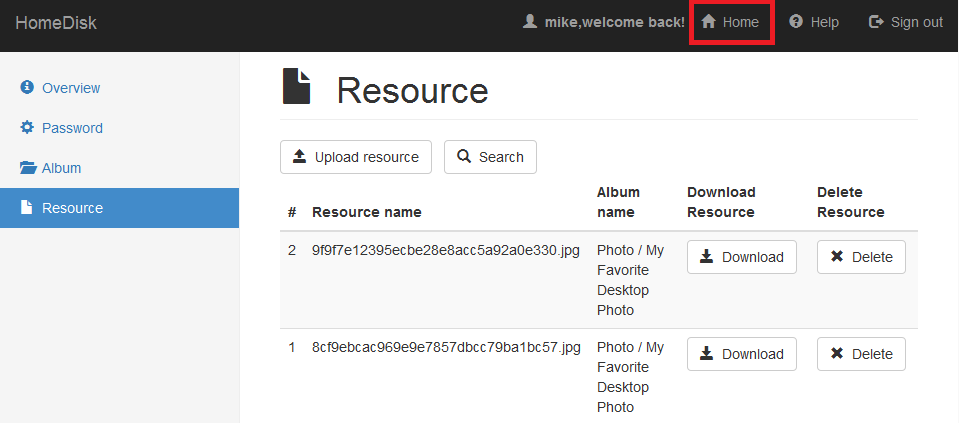Click Upload resource button
Viewport: 959px width, 423px height.
click(x=356, y=157)
